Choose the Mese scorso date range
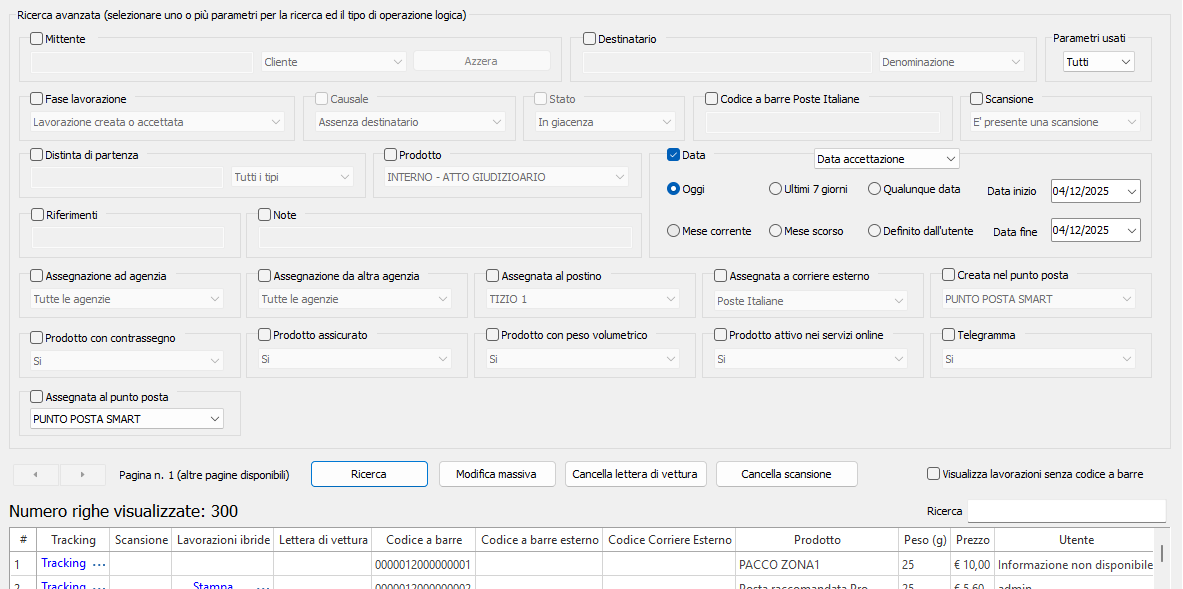This screenshot has width=1183, height=589. point(775,231)
